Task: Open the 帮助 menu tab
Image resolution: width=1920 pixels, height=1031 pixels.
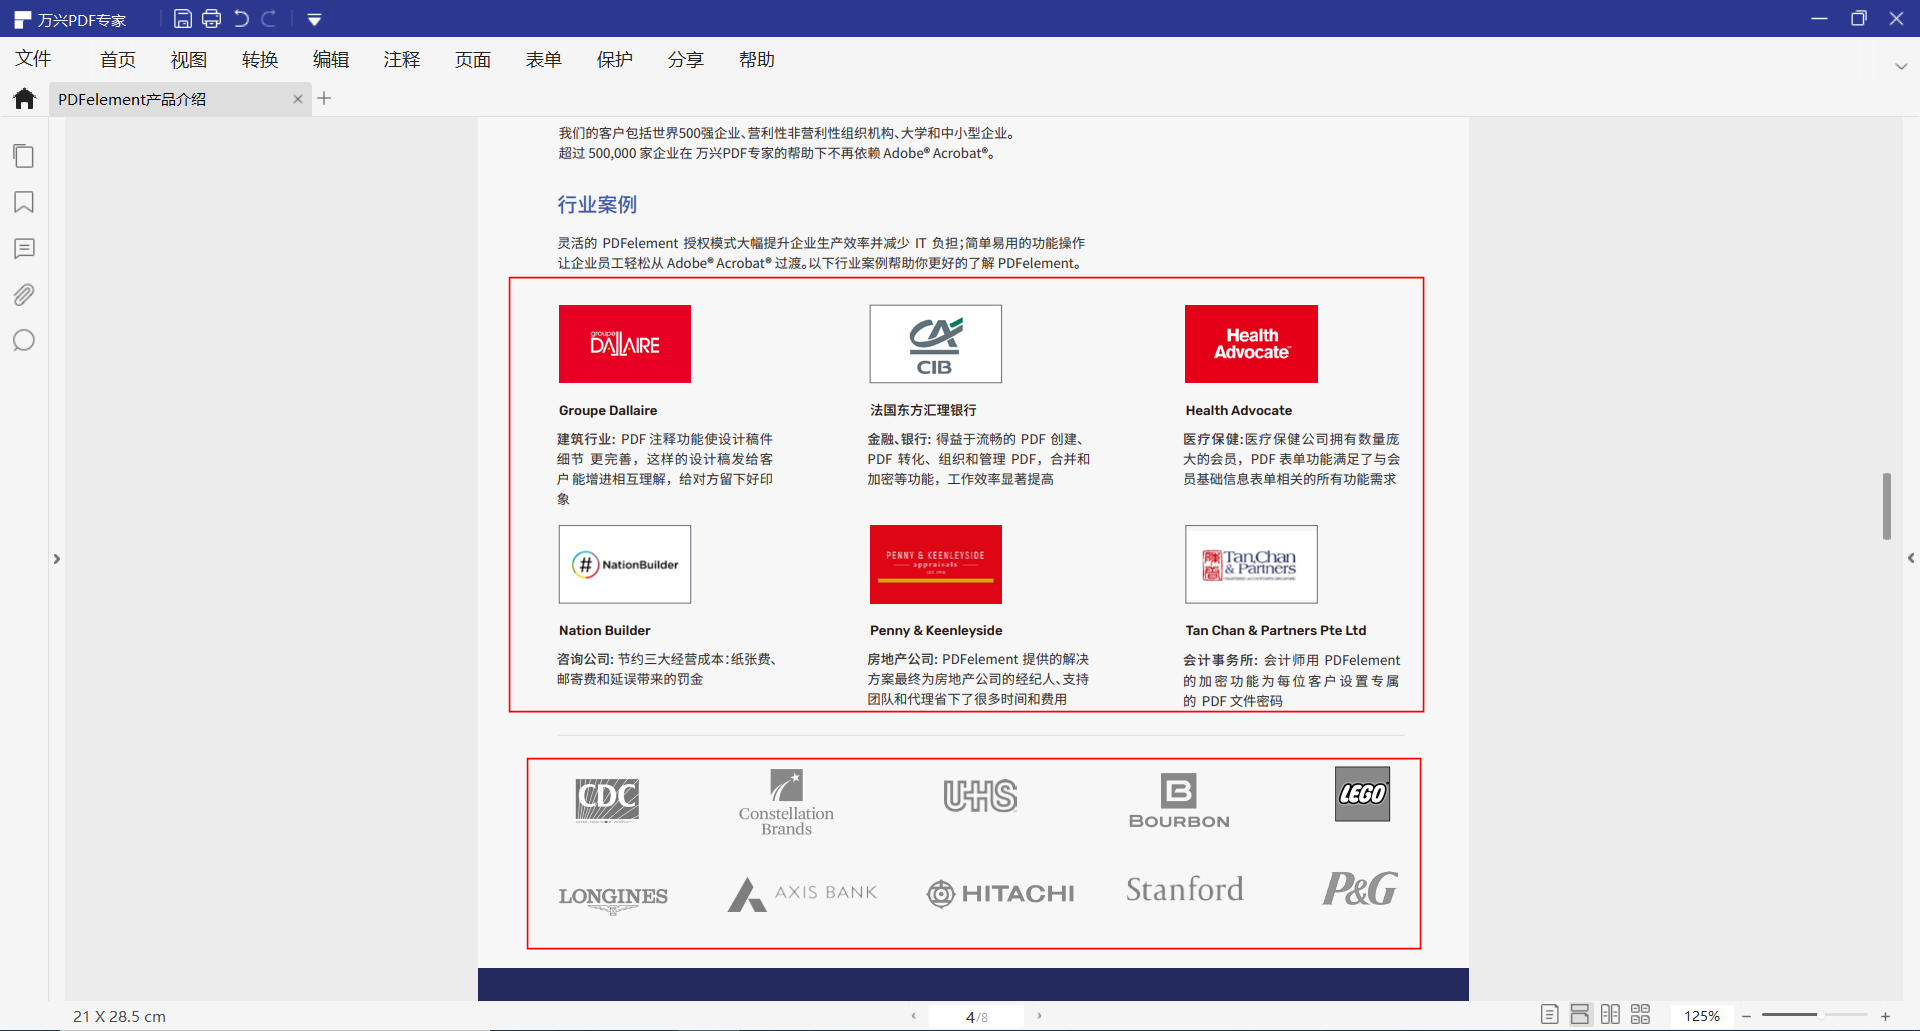Action: coord(757,60)
